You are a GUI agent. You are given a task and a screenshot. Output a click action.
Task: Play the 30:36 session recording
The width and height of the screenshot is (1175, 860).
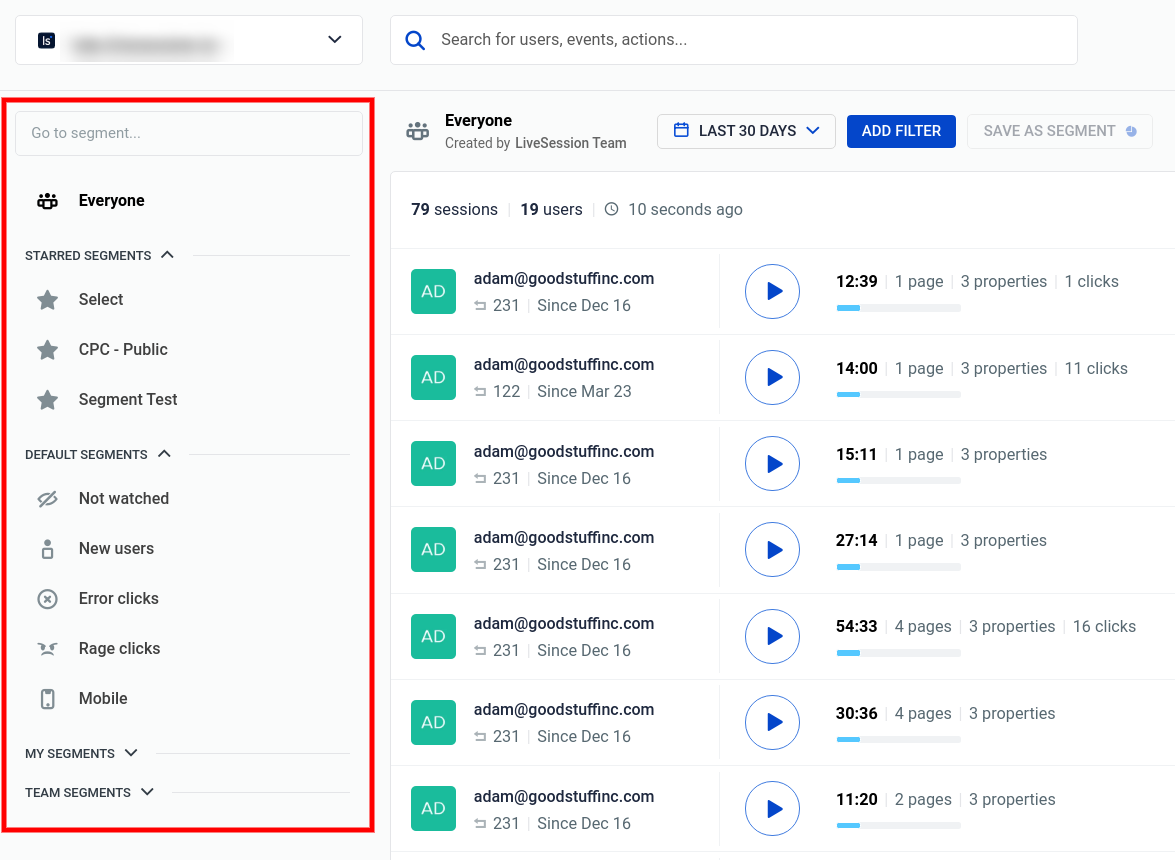(x=773, y=722)
